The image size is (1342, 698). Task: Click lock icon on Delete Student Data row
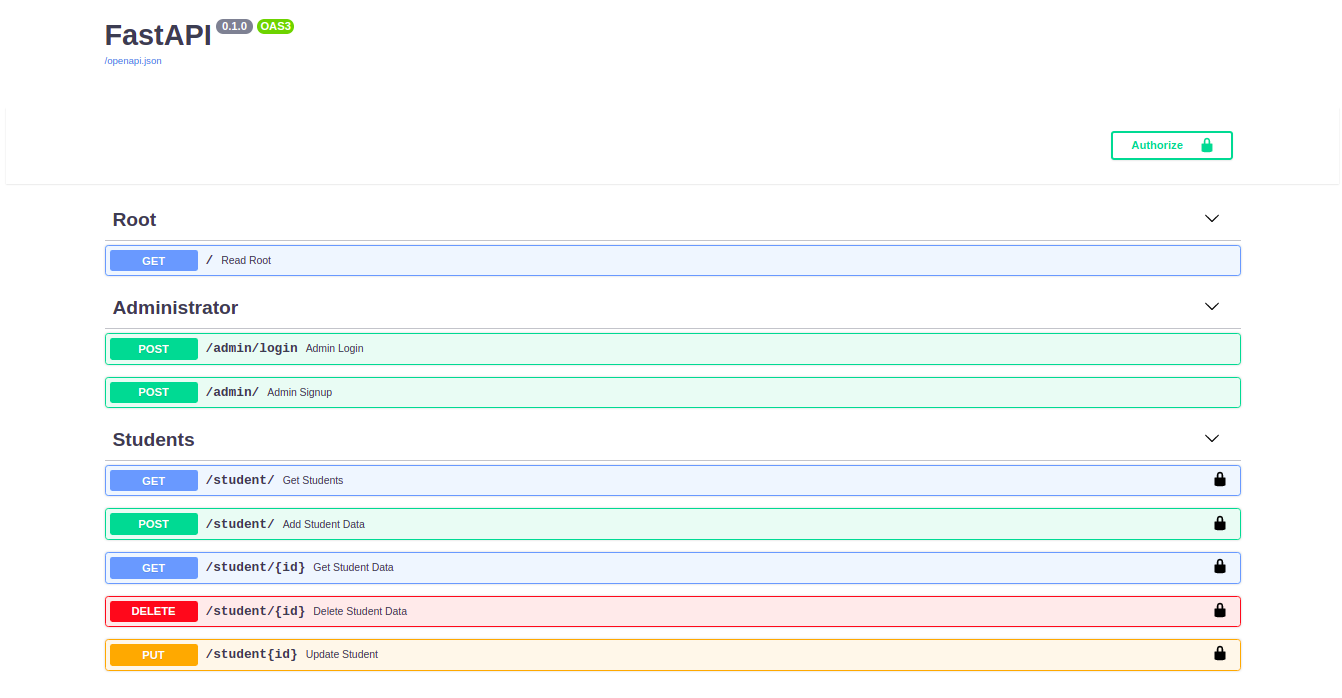point(1219,610)
